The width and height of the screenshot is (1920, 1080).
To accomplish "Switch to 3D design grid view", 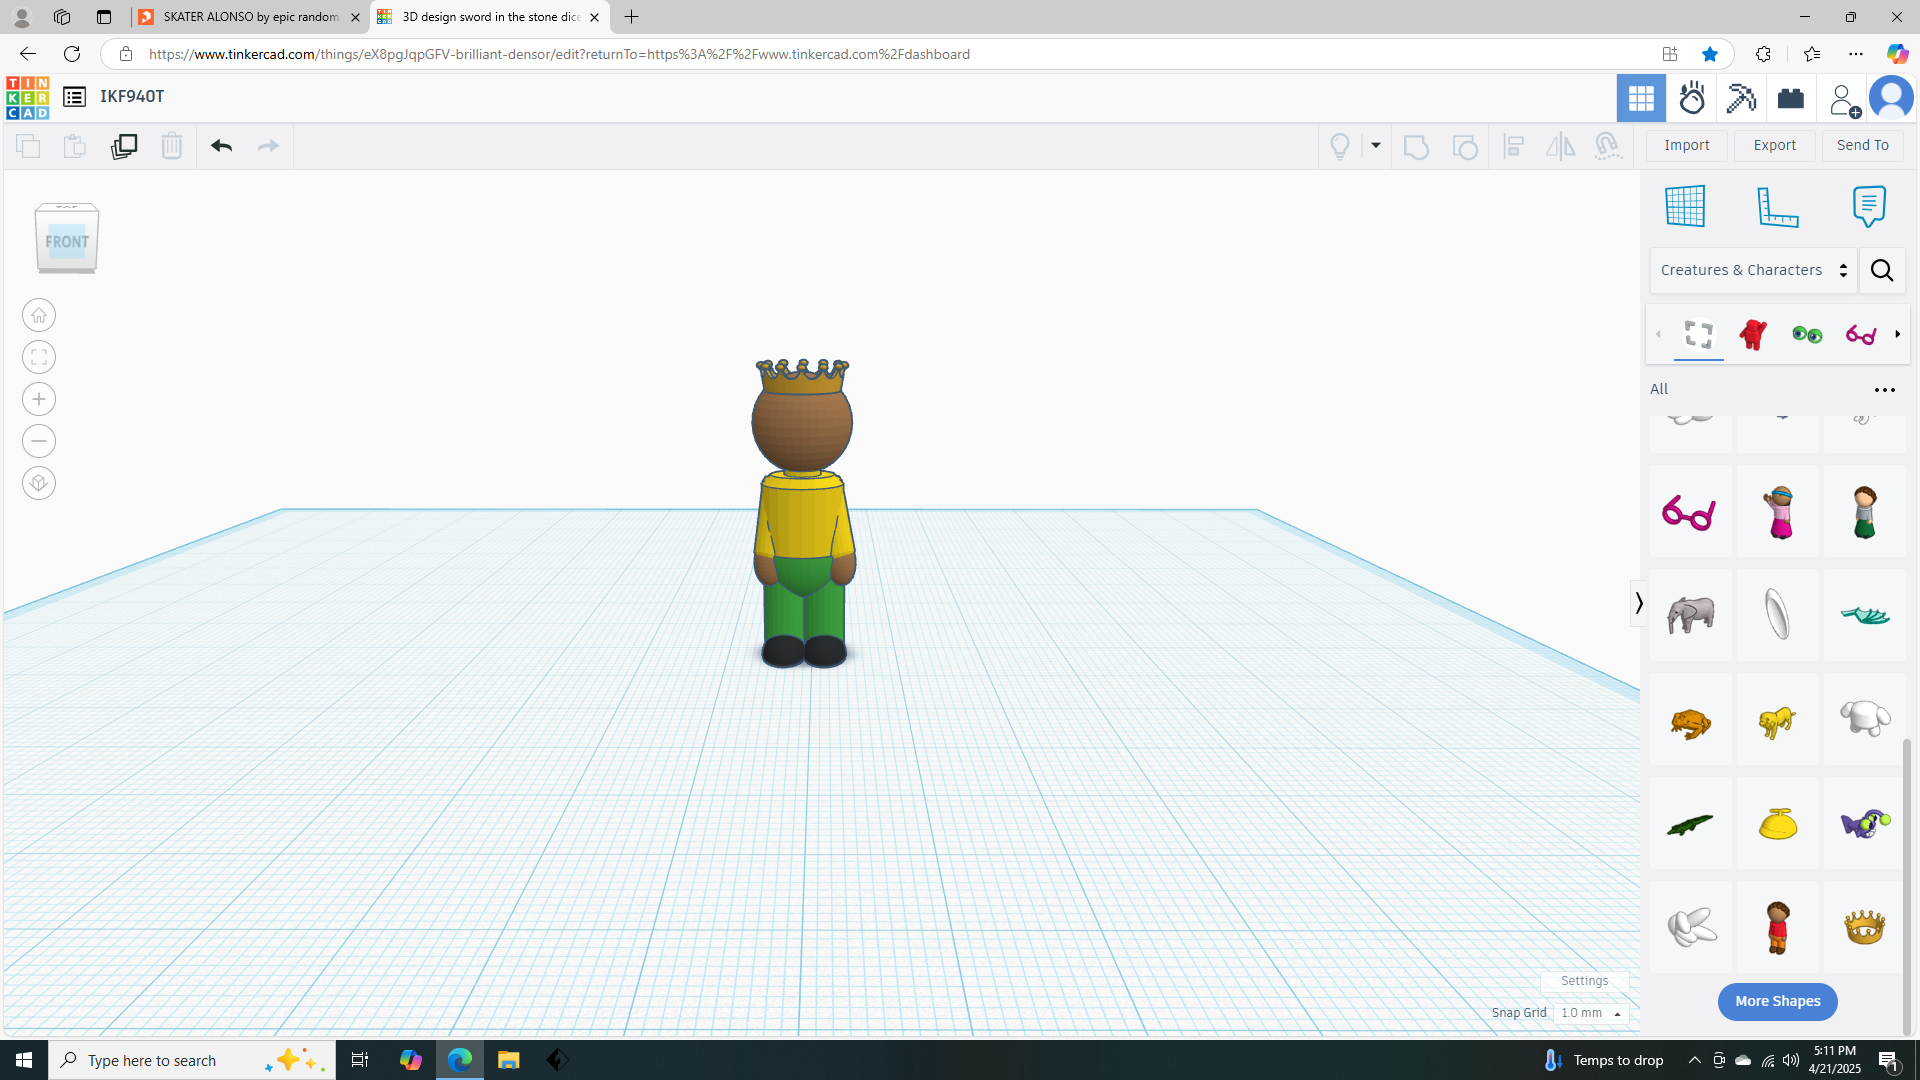I will [1641, 98].
